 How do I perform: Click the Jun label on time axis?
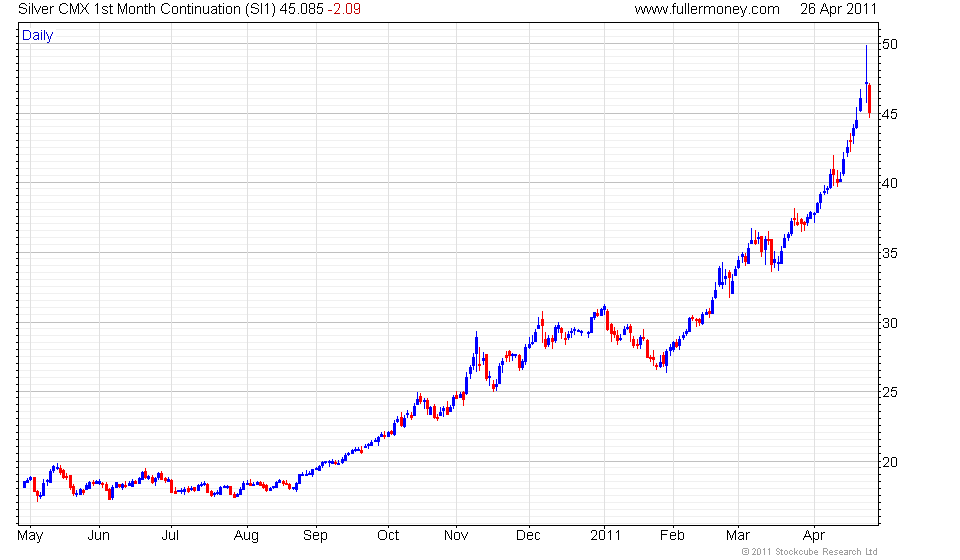pyautogui.click(x=99, y=536)
